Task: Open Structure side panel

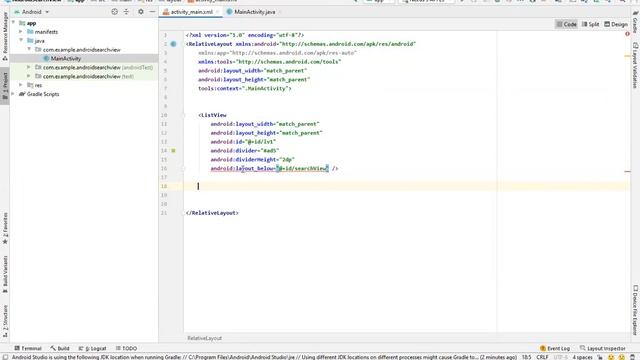Action: point(5,321)
